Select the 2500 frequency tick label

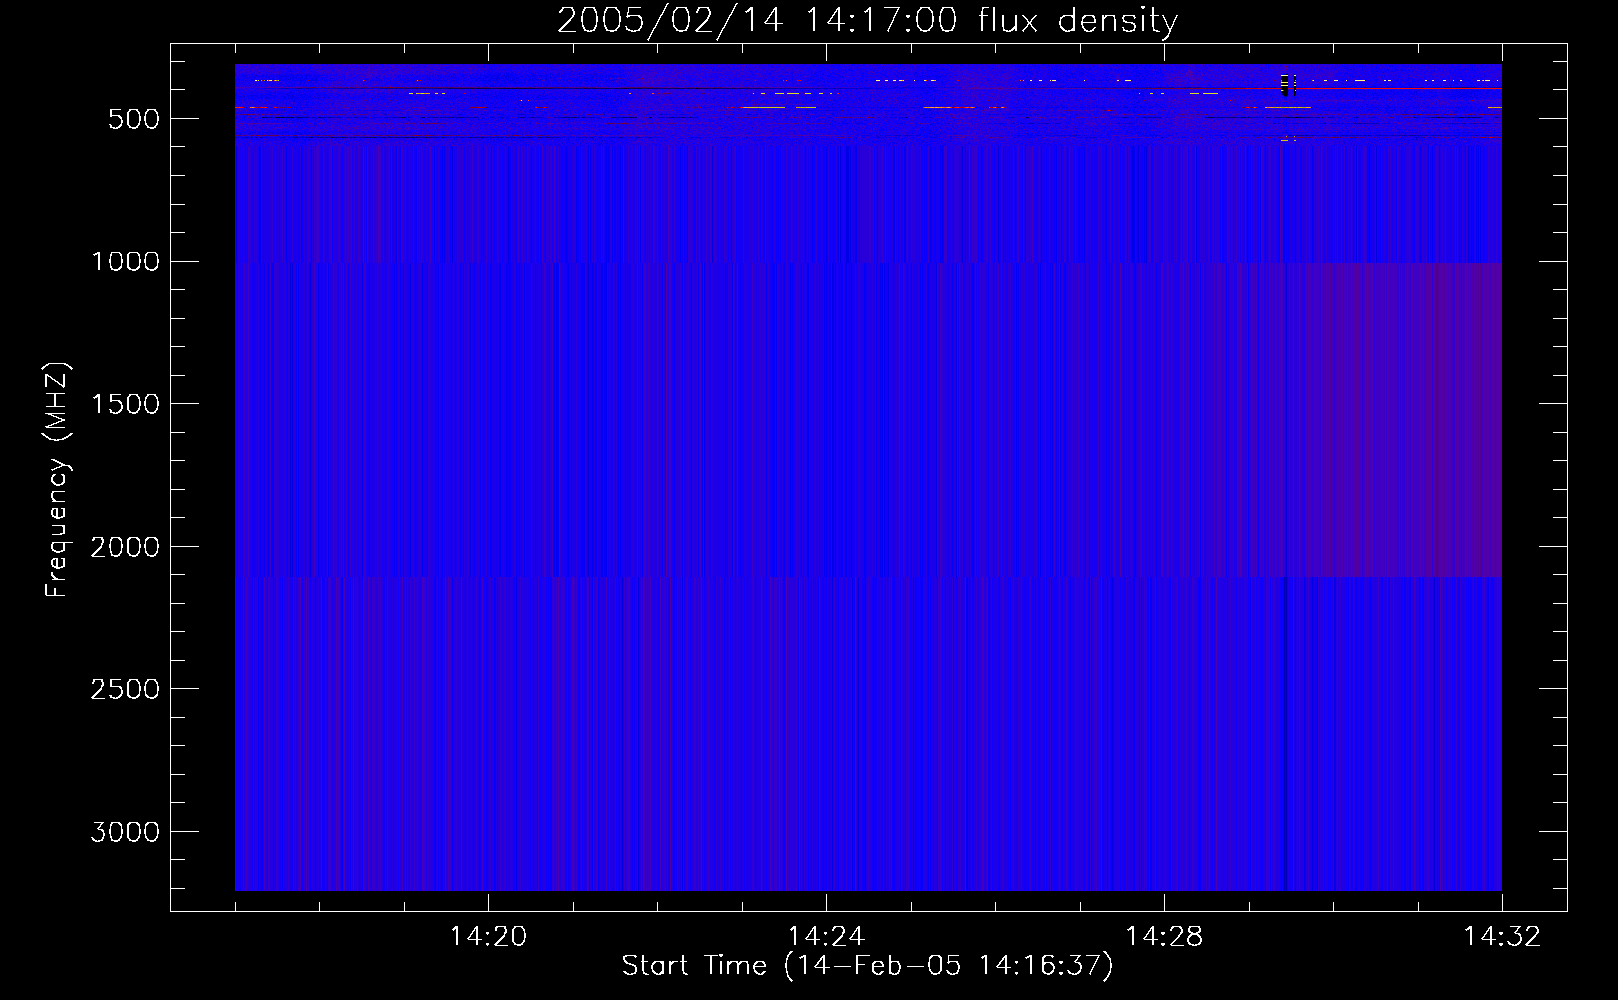tap(125, 690)
